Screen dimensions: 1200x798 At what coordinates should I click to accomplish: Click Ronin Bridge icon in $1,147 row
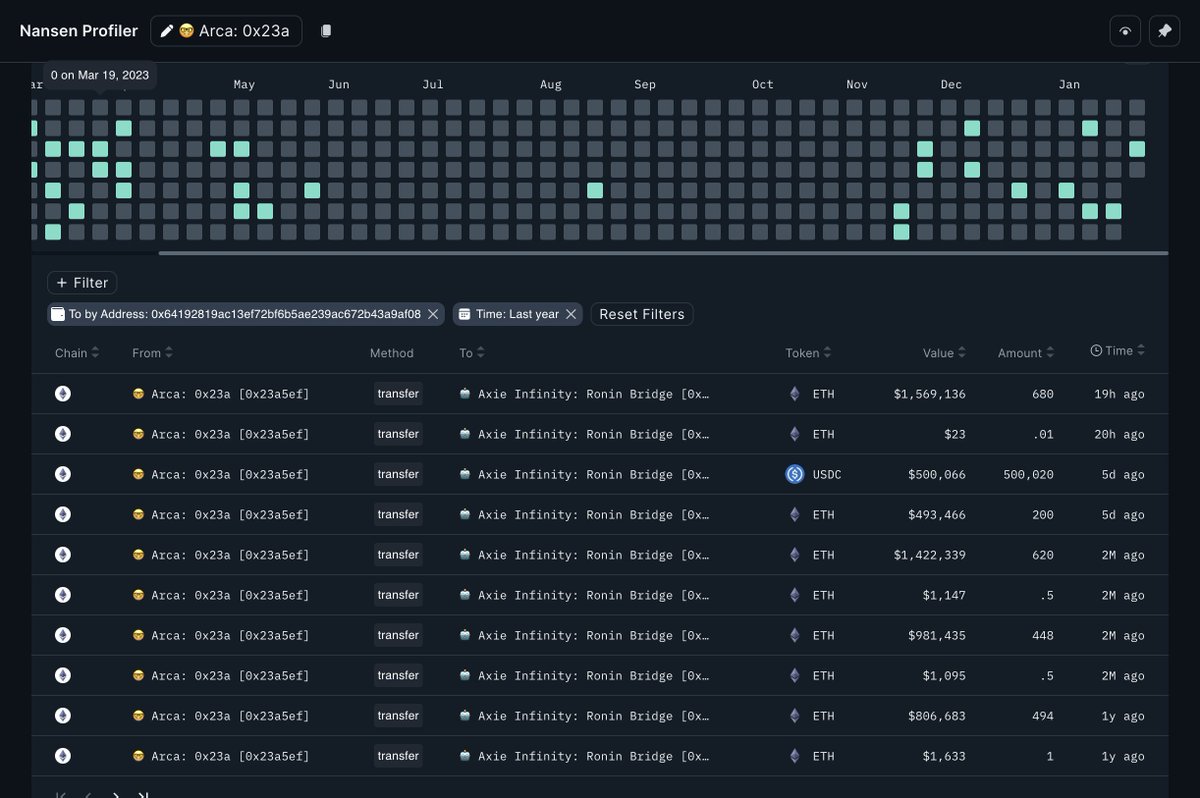pos(465,595)
